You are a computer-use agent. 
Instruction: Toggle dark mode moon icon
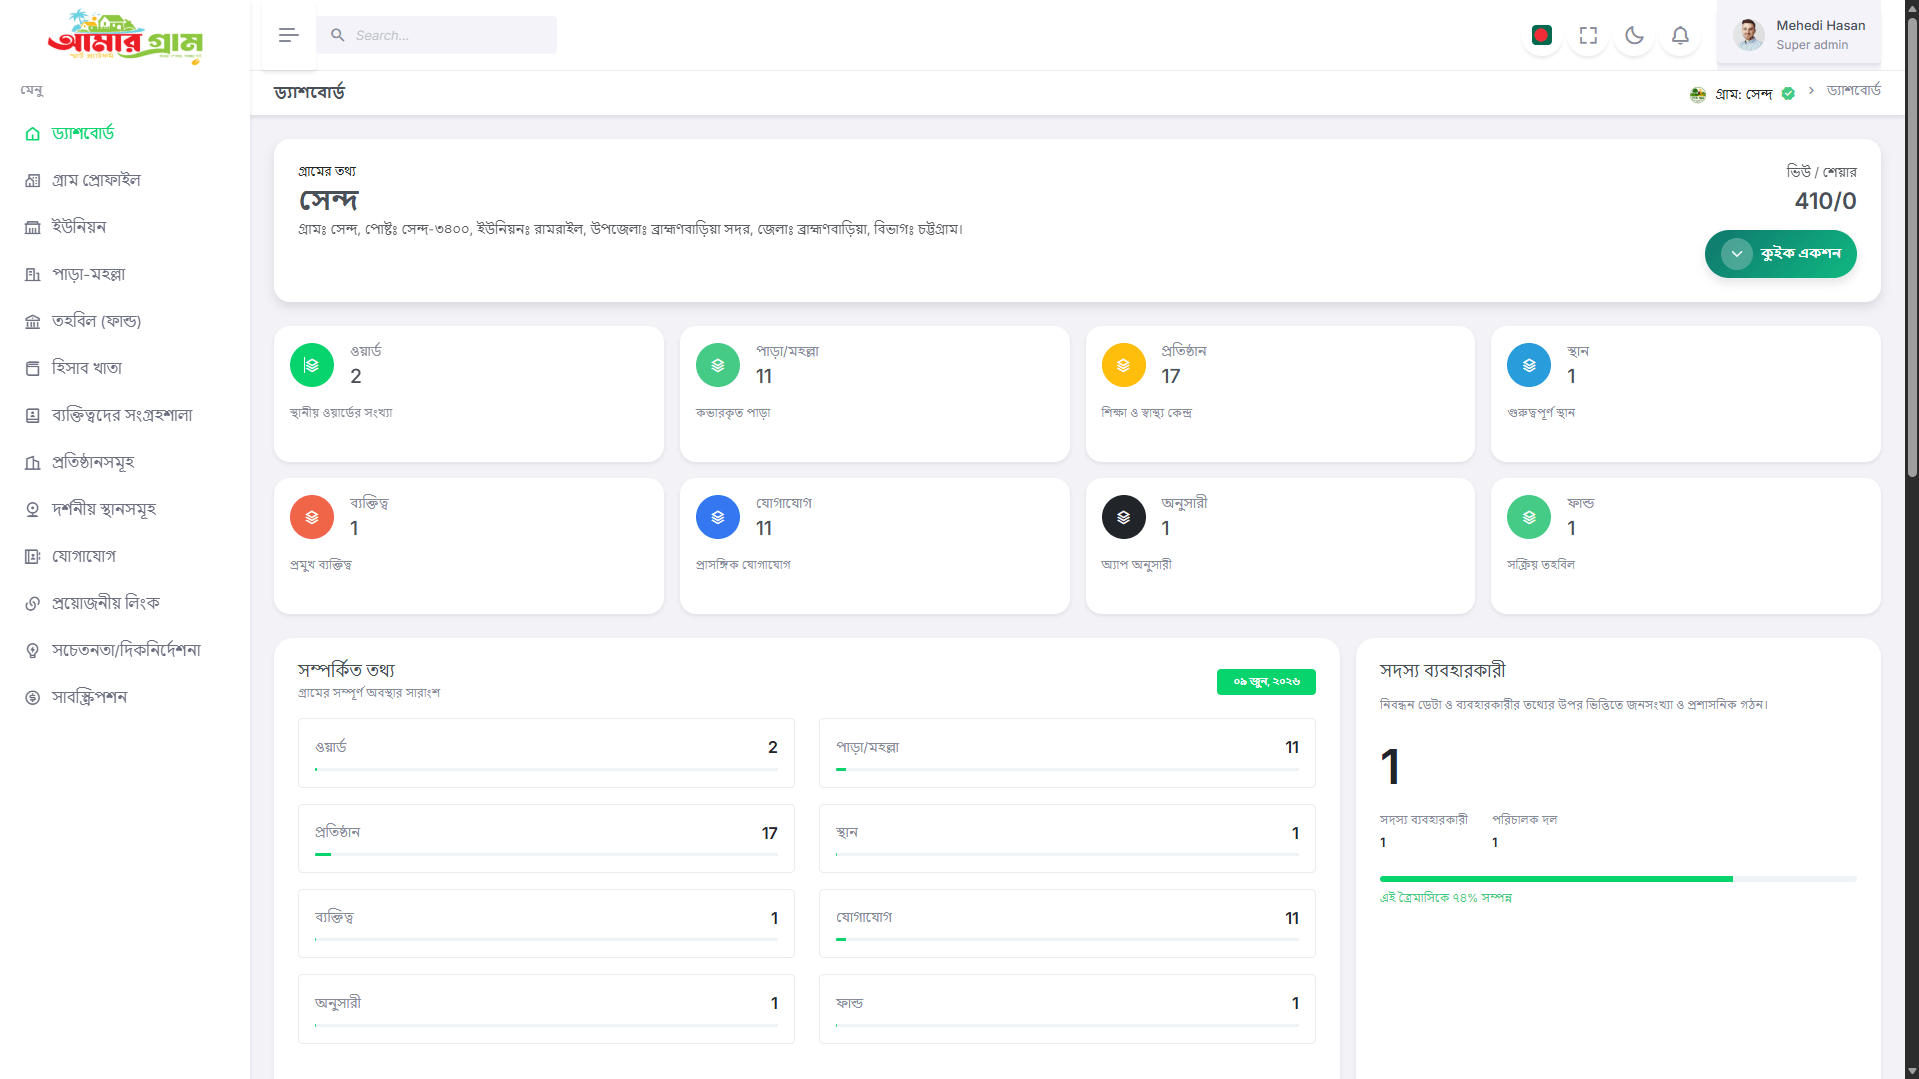pos(1634,36)
